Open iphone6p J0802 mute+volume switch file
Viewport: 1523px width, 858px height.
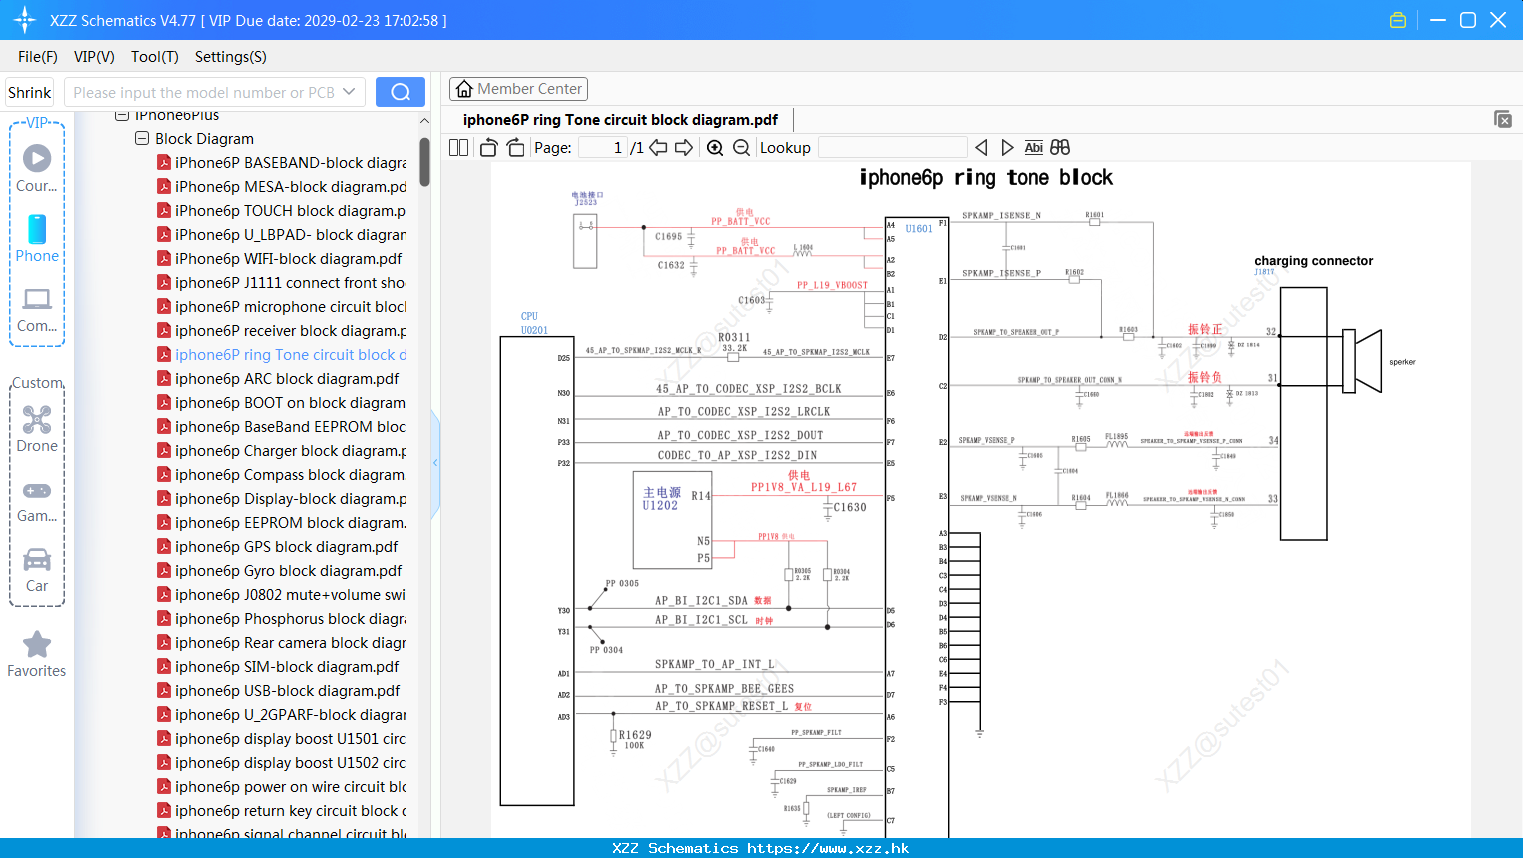[281, 594]
